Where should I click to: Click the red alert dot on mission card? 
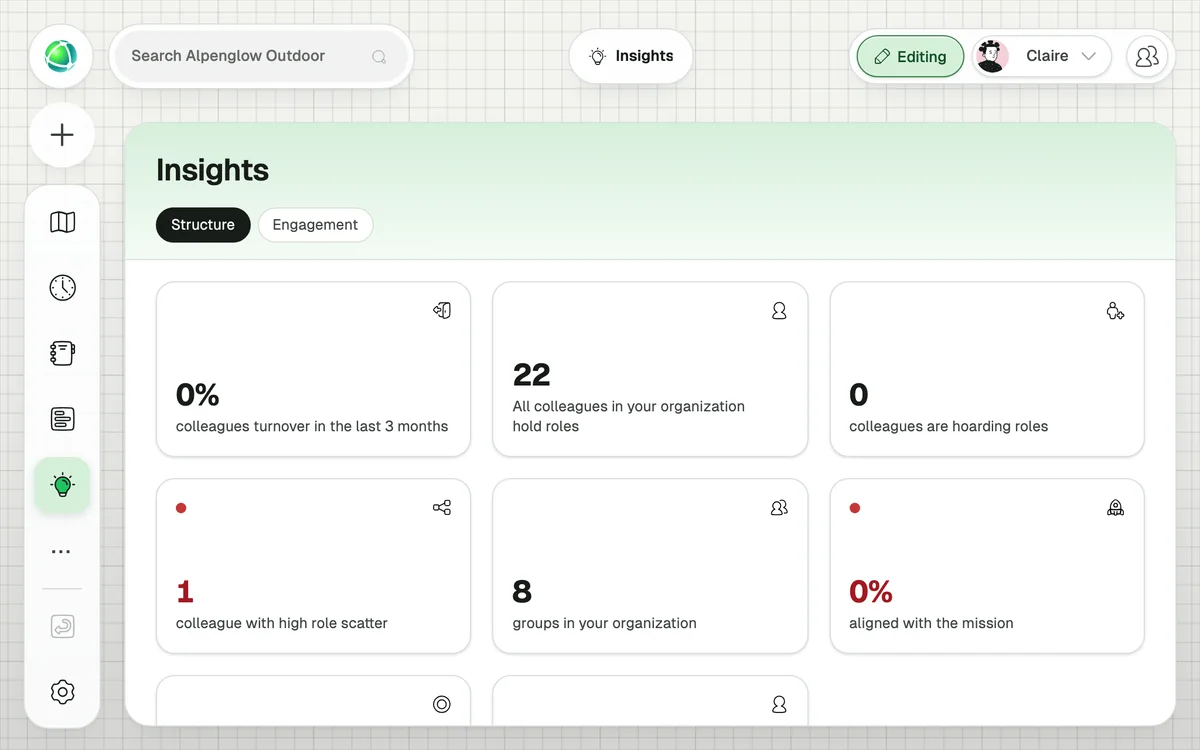[x=855, y=508]
